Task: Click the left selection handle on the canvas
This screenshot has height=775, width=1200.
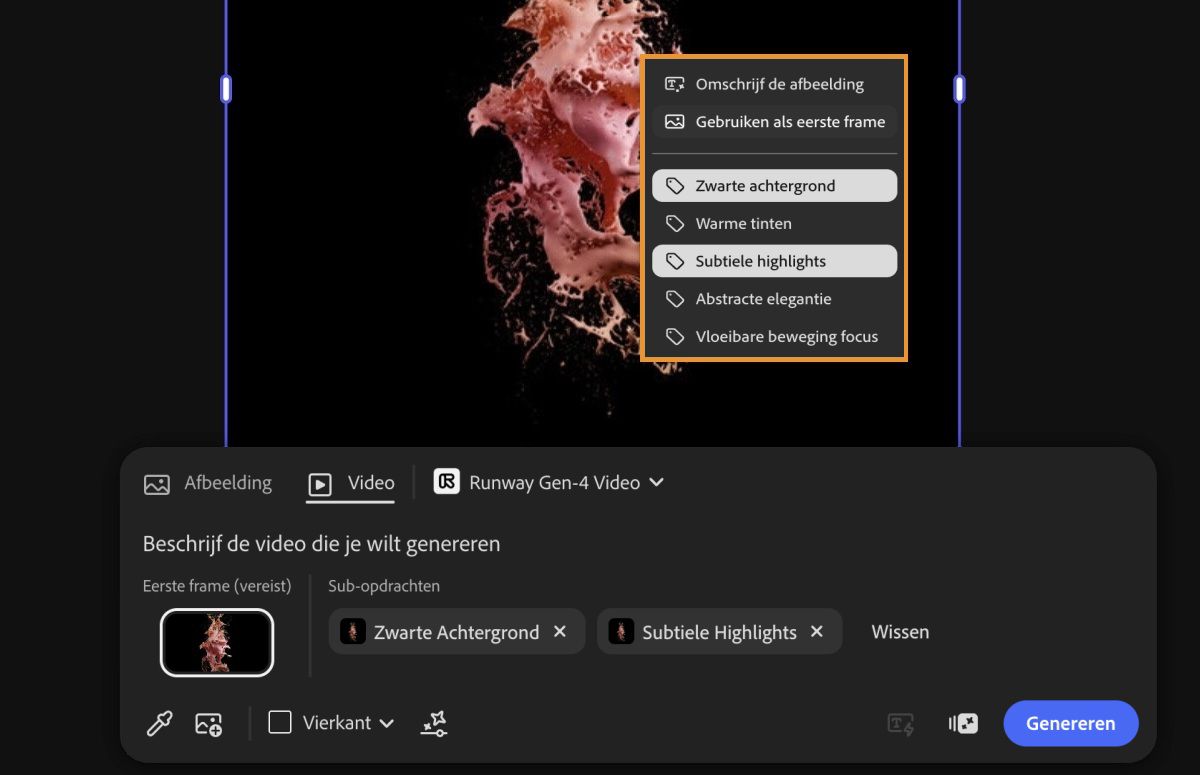Action: [226, 89]
